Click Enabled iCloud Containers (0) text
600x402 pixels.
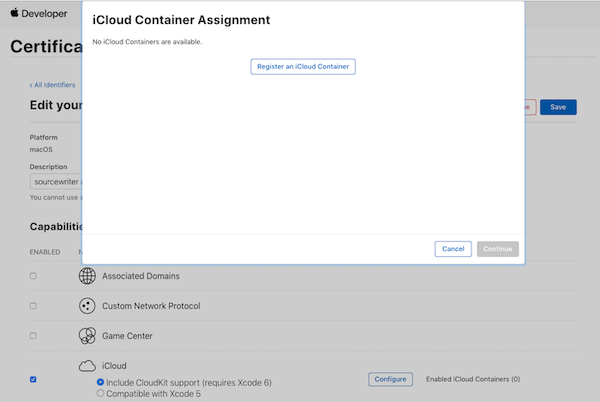click(473, 379)
